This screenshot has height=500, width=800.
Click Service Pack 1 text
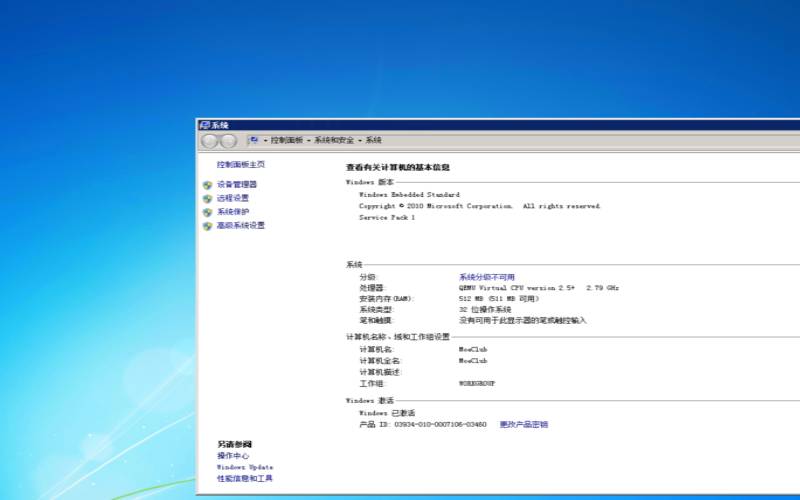(x=387, y=217)
